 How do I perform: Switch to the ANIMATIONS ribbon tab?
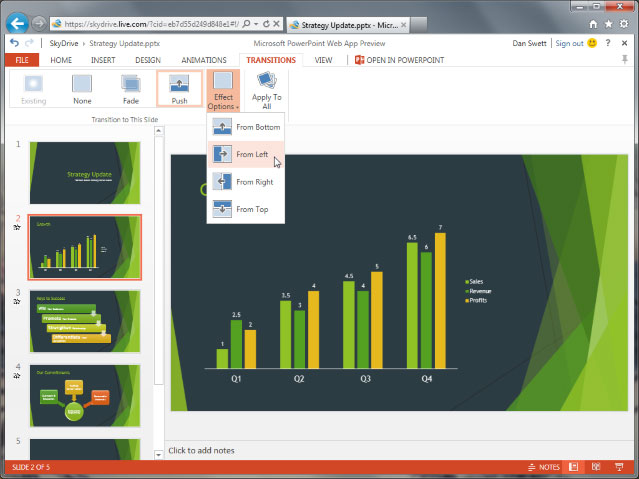point(204,60)
